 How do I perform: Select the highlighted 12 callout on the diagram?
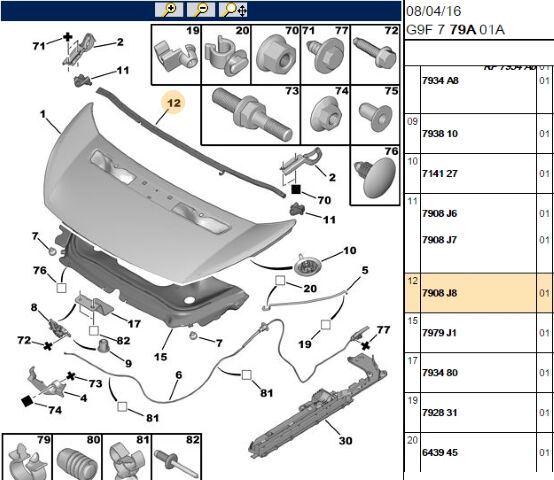[x=173, y=103]
